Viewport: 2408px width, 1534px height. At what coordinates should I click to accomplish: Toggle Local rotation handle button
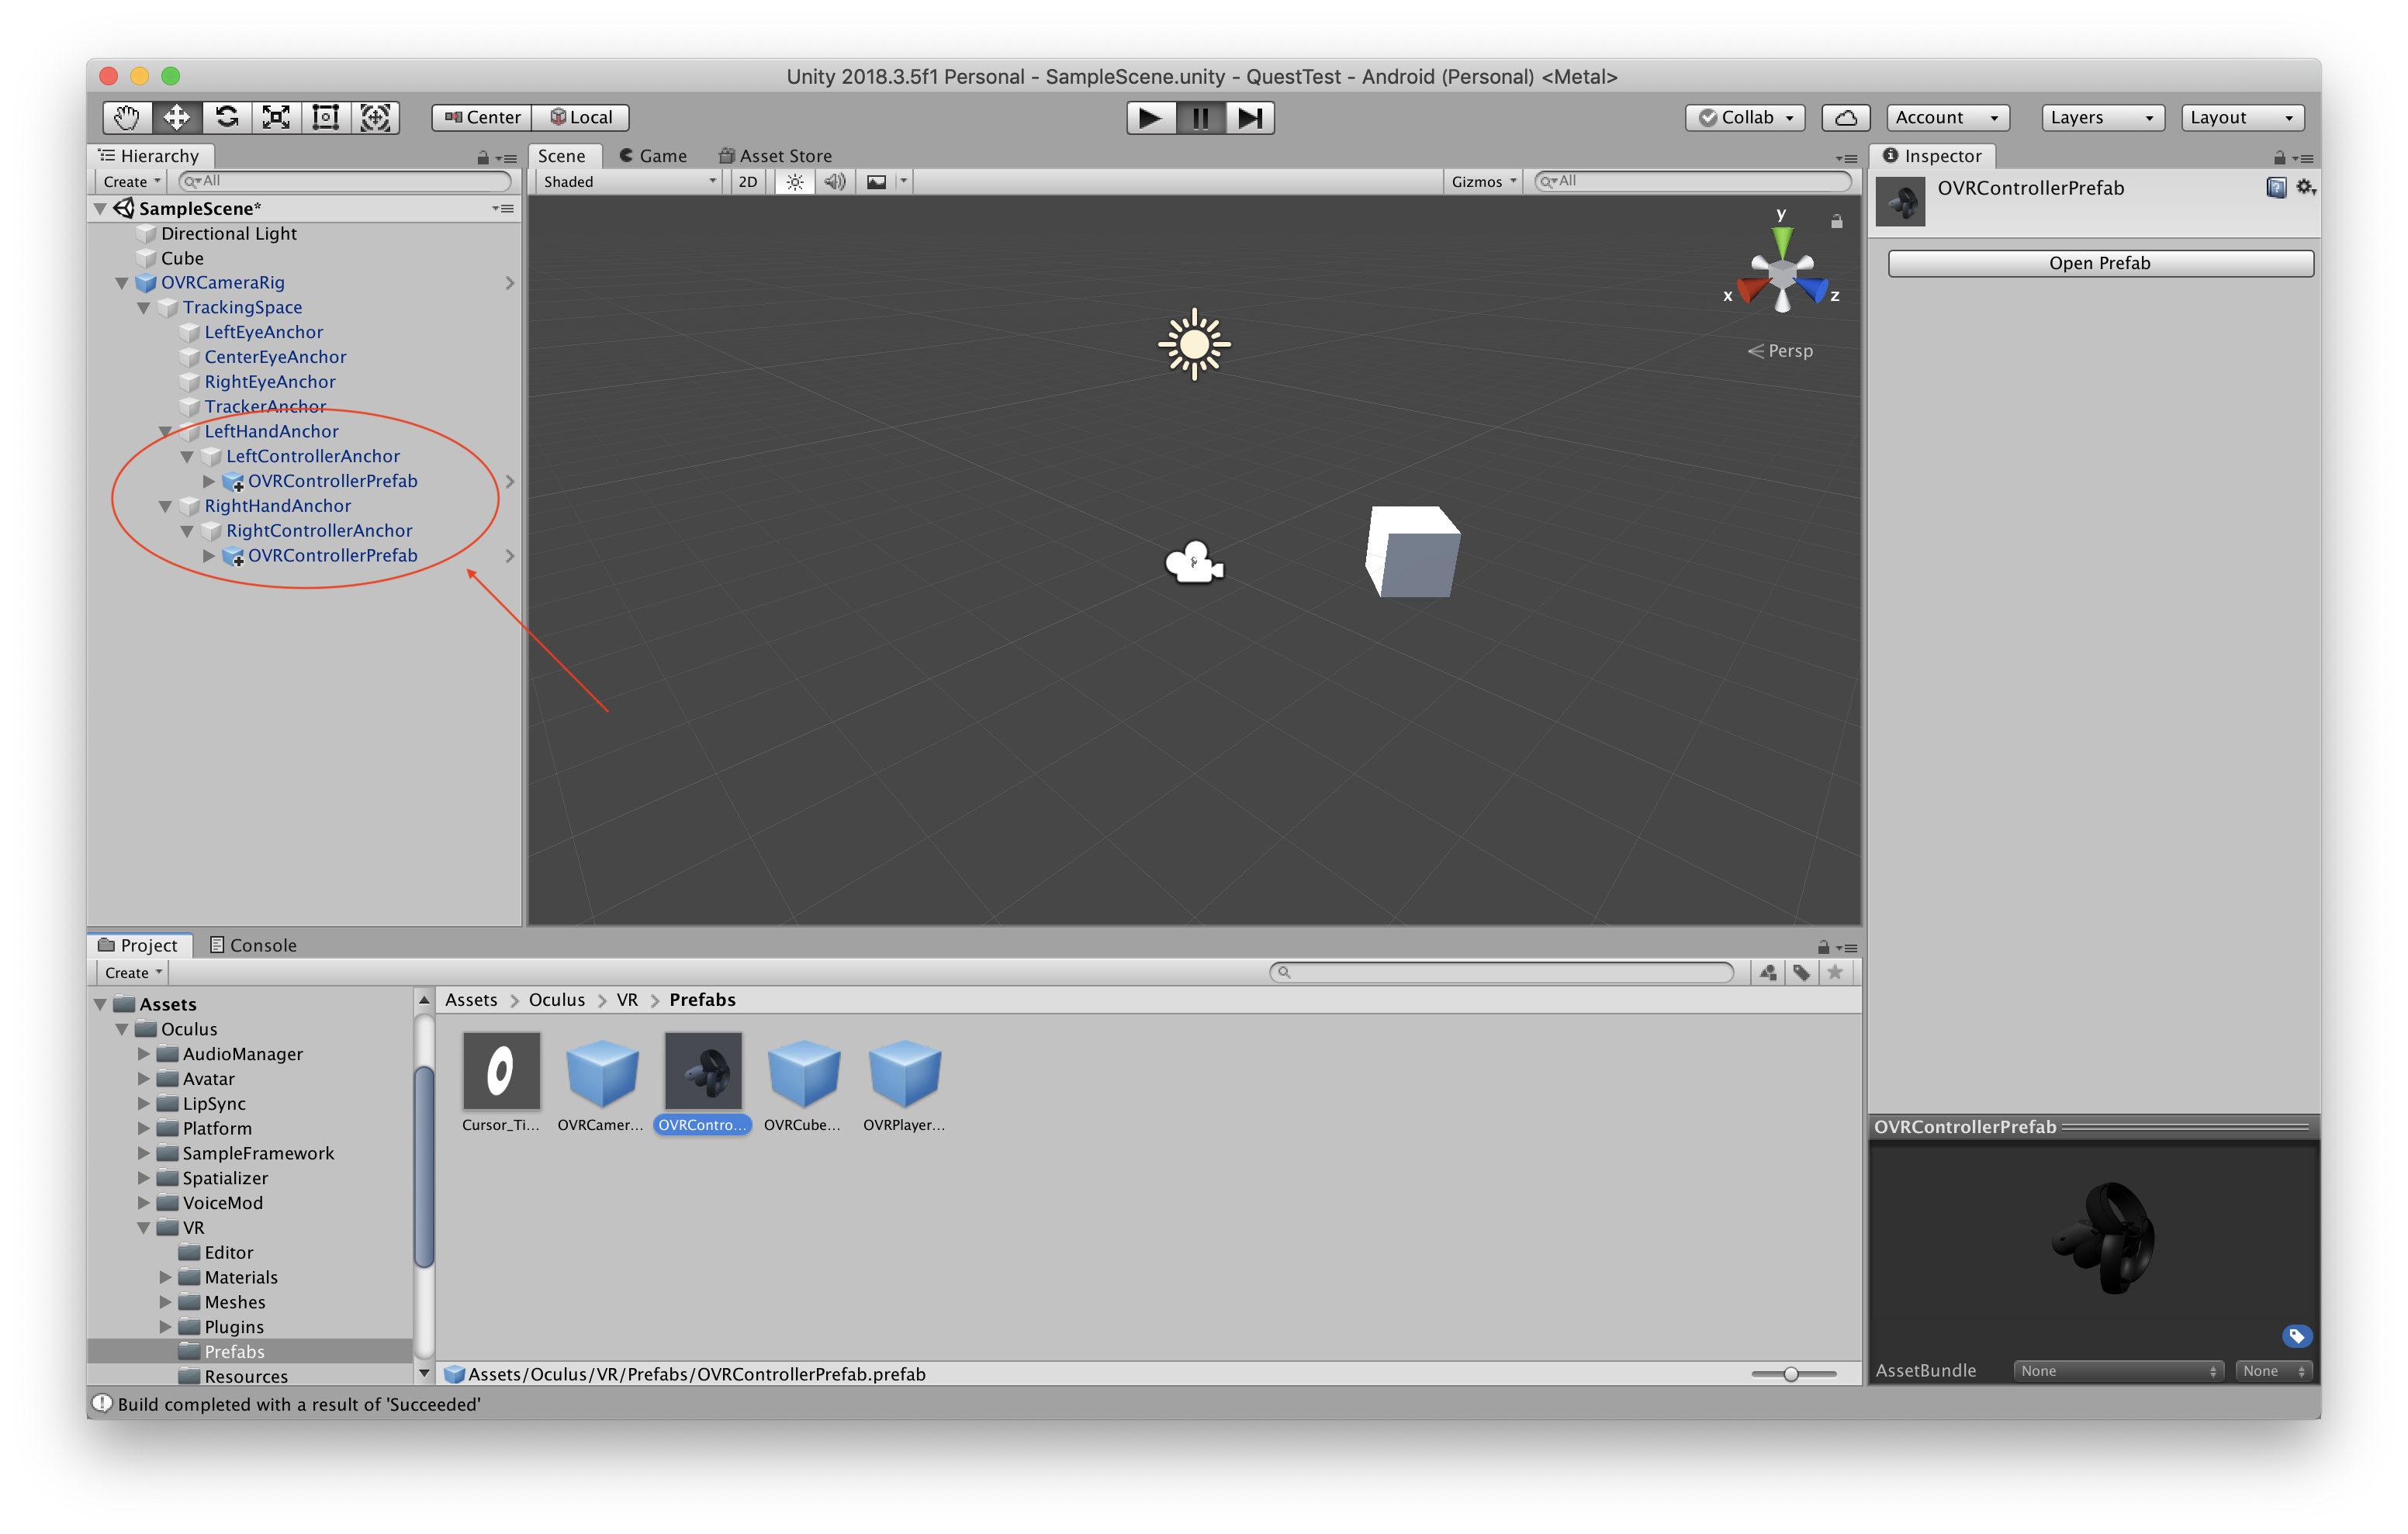click(581, 118)
